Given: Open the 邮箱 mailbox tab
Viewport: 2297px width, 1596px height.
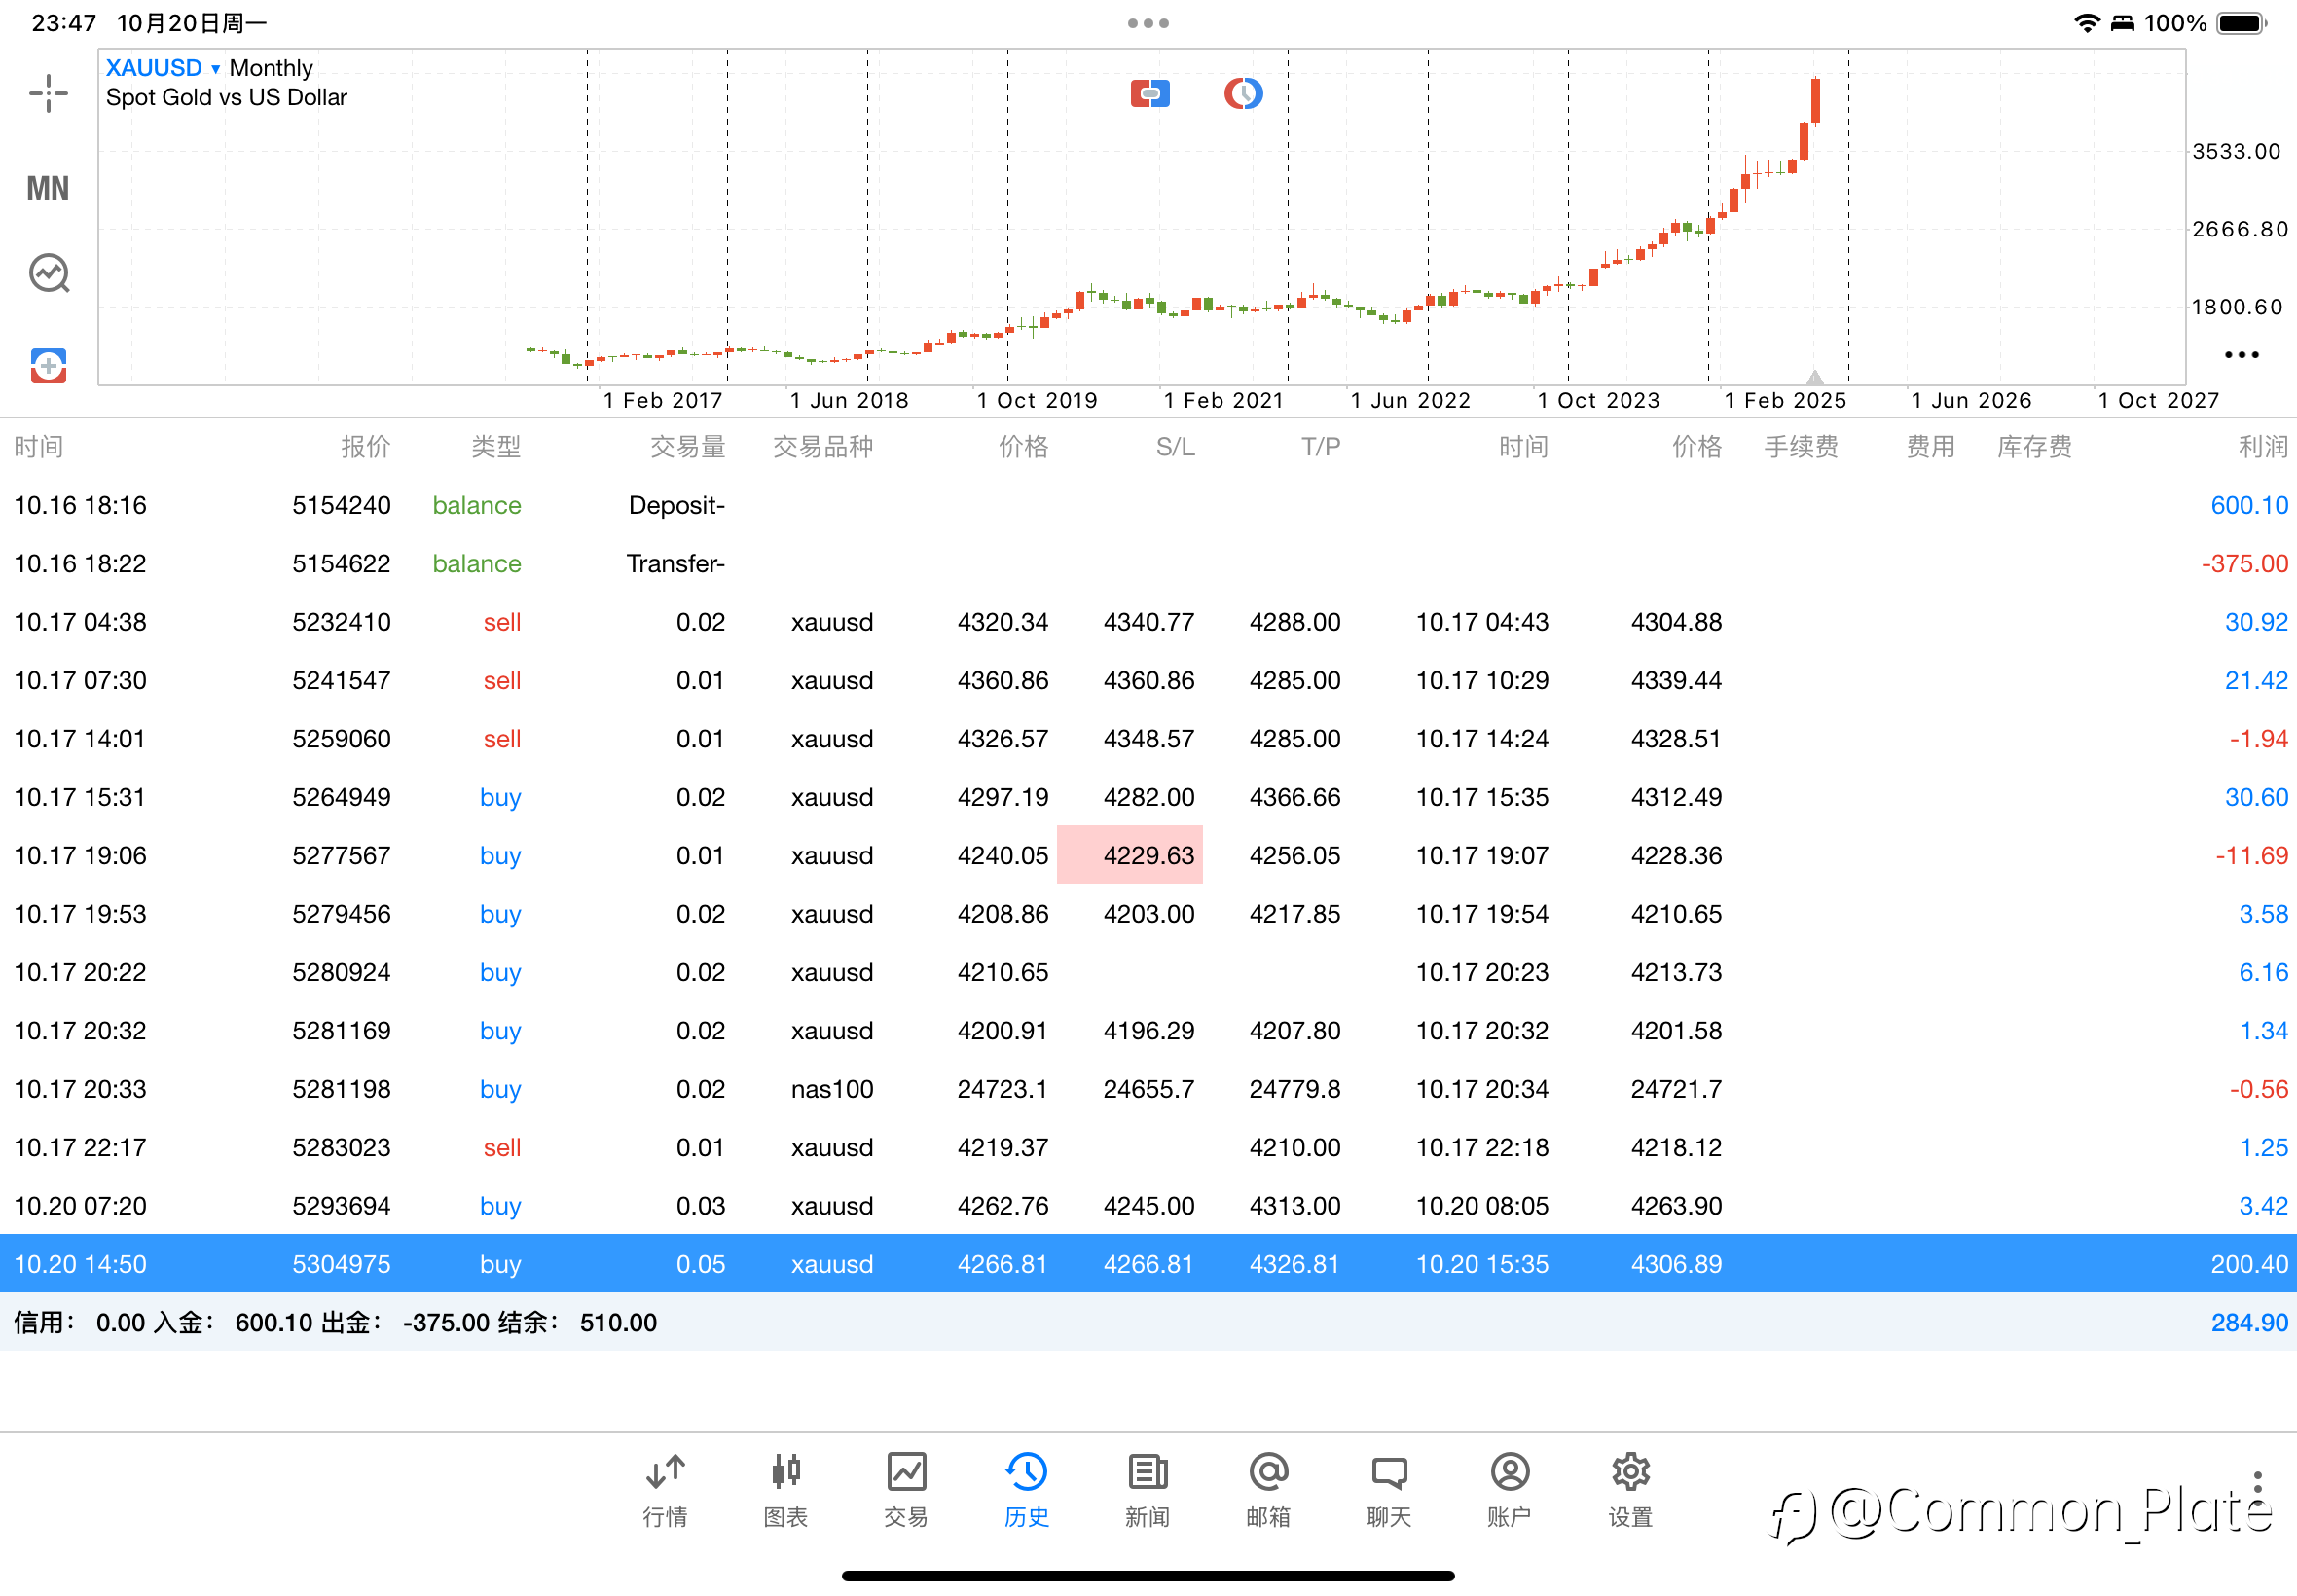Looking at the screenshot, I should pos(1268,1490).
